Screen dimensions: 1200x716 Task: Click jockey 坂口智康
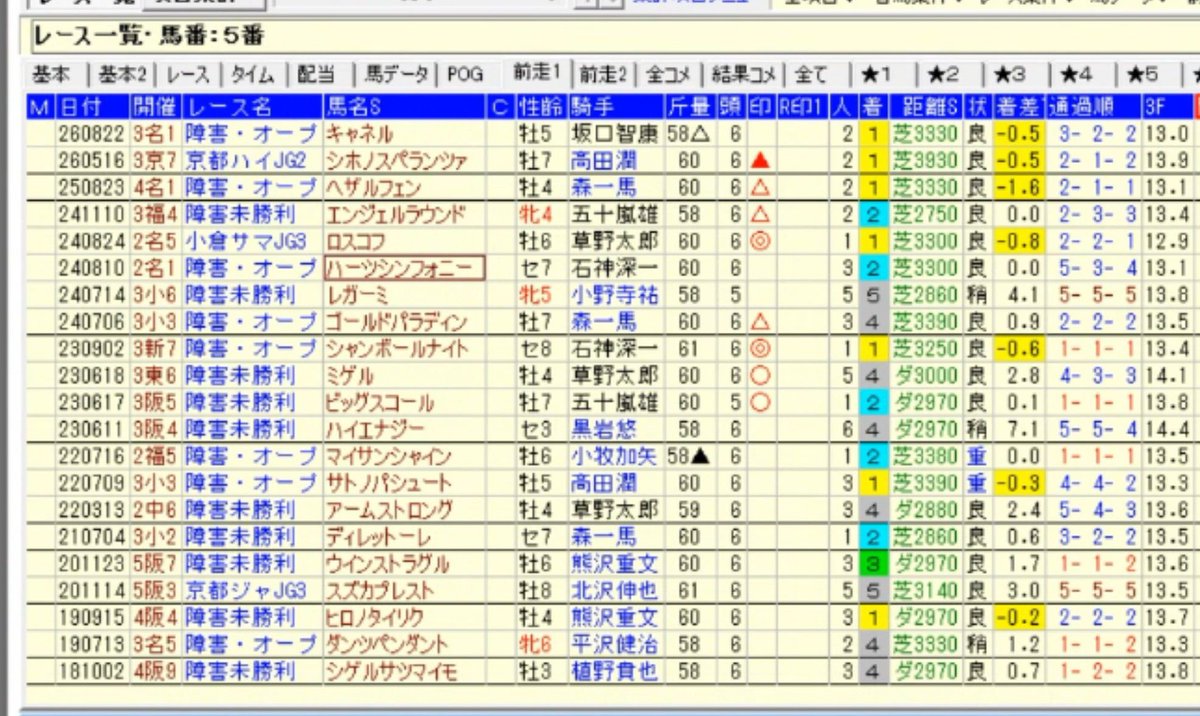pyautogui.click(x=615, y=134)
